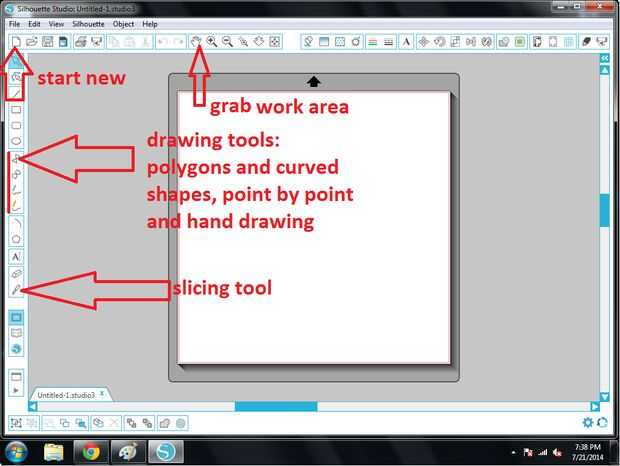Select the Rounded Rectangle tool
This screenshot has height=466, width=620.
pyautogui.click(x=16, y=125)
